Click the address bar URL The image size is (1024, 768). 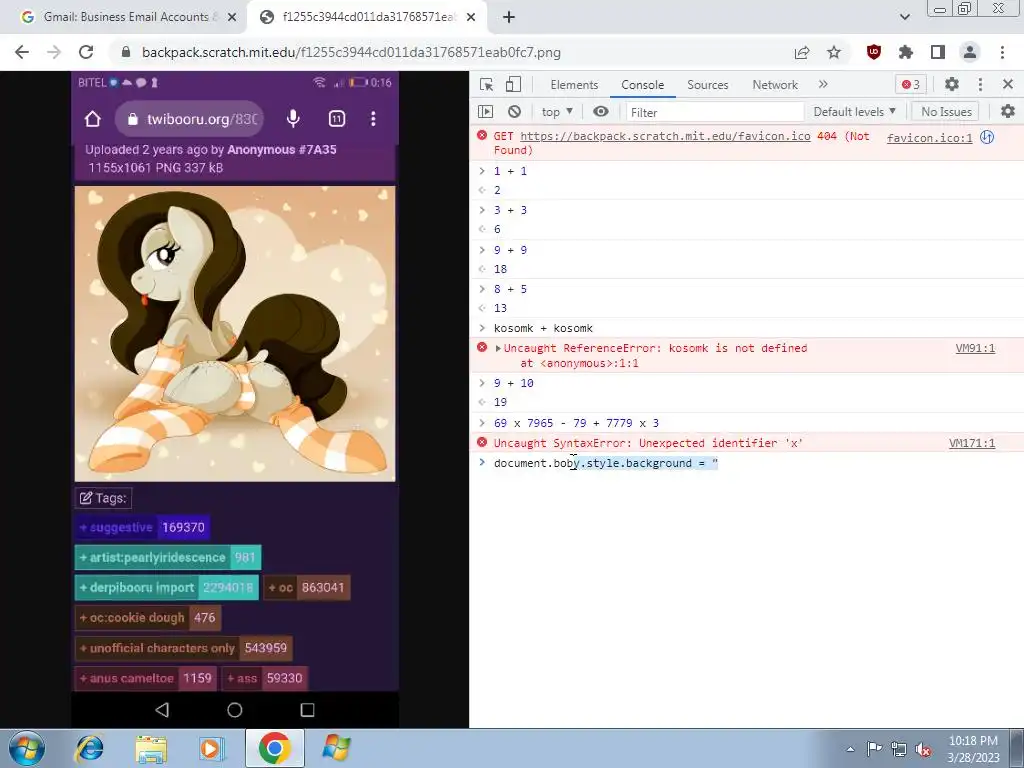[351, 52]
